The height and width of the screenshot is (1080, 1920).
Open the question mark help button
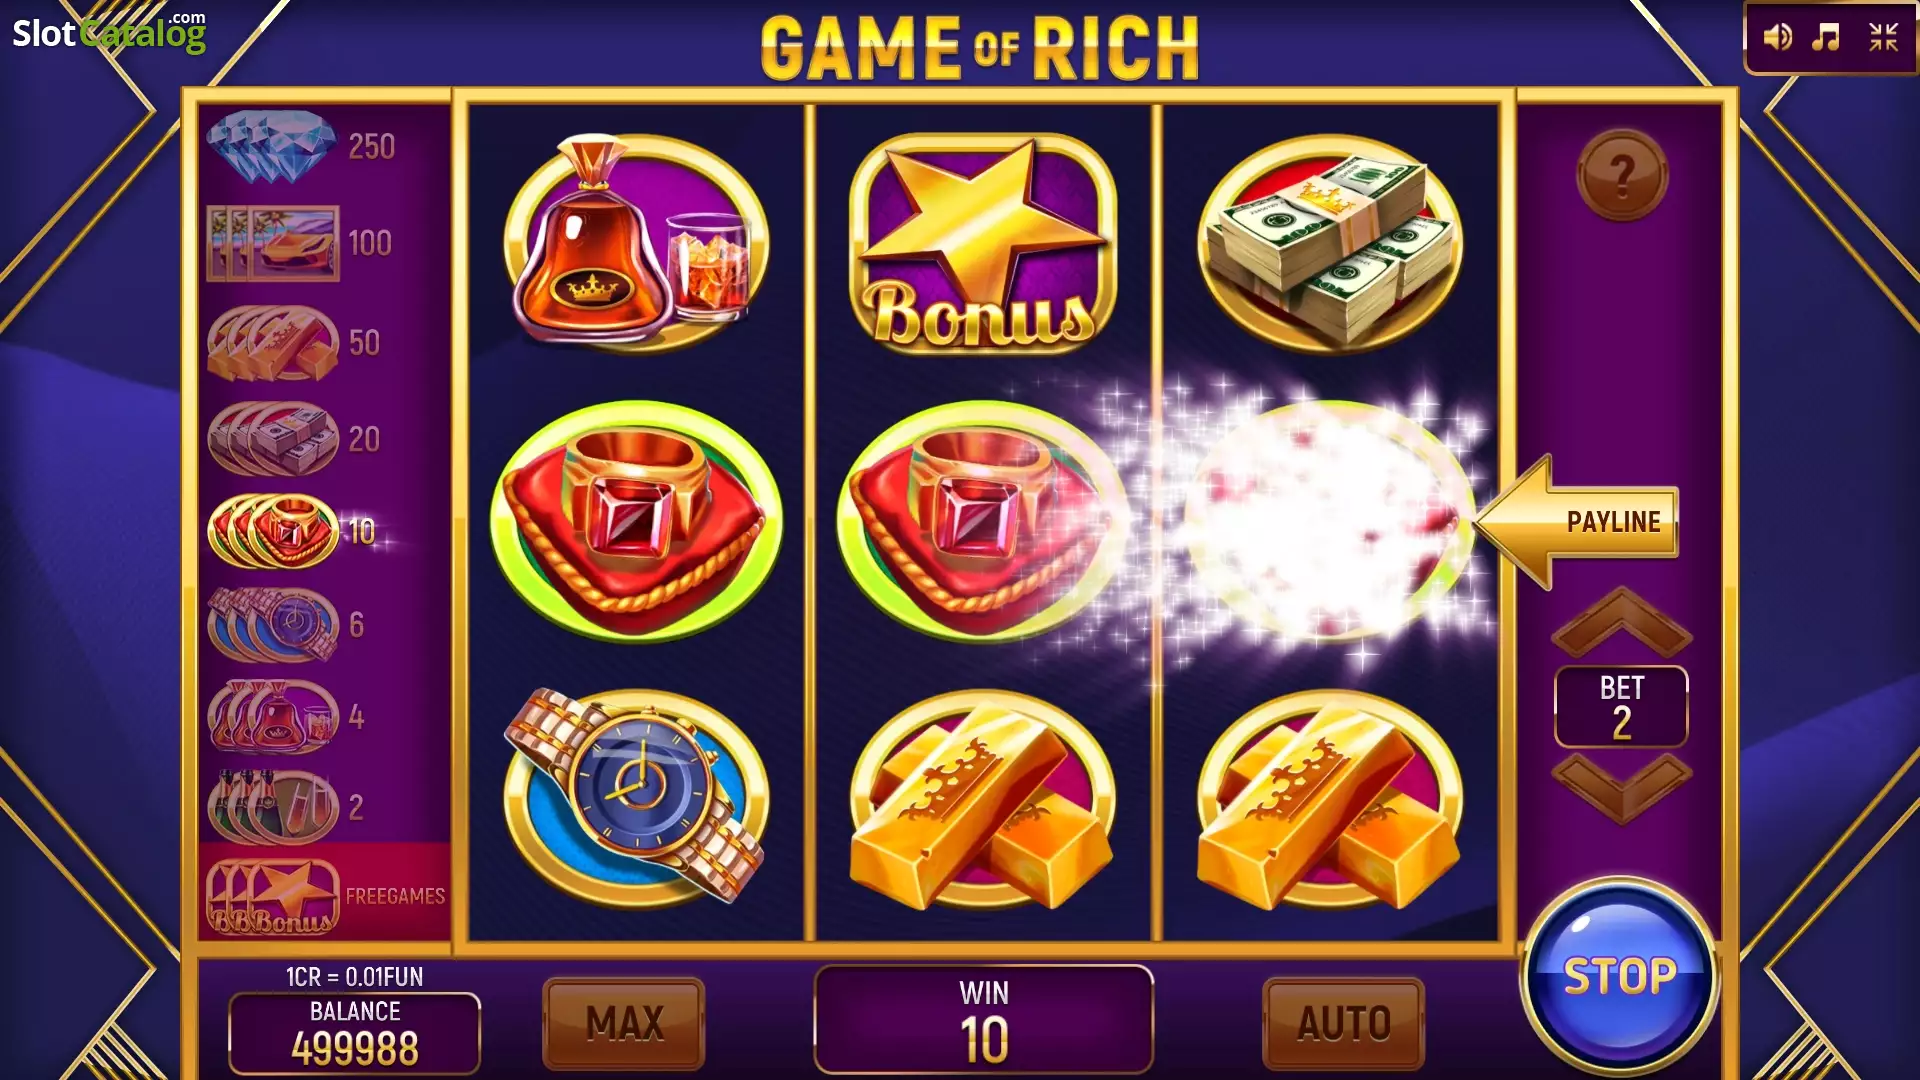click(1621, 175)
